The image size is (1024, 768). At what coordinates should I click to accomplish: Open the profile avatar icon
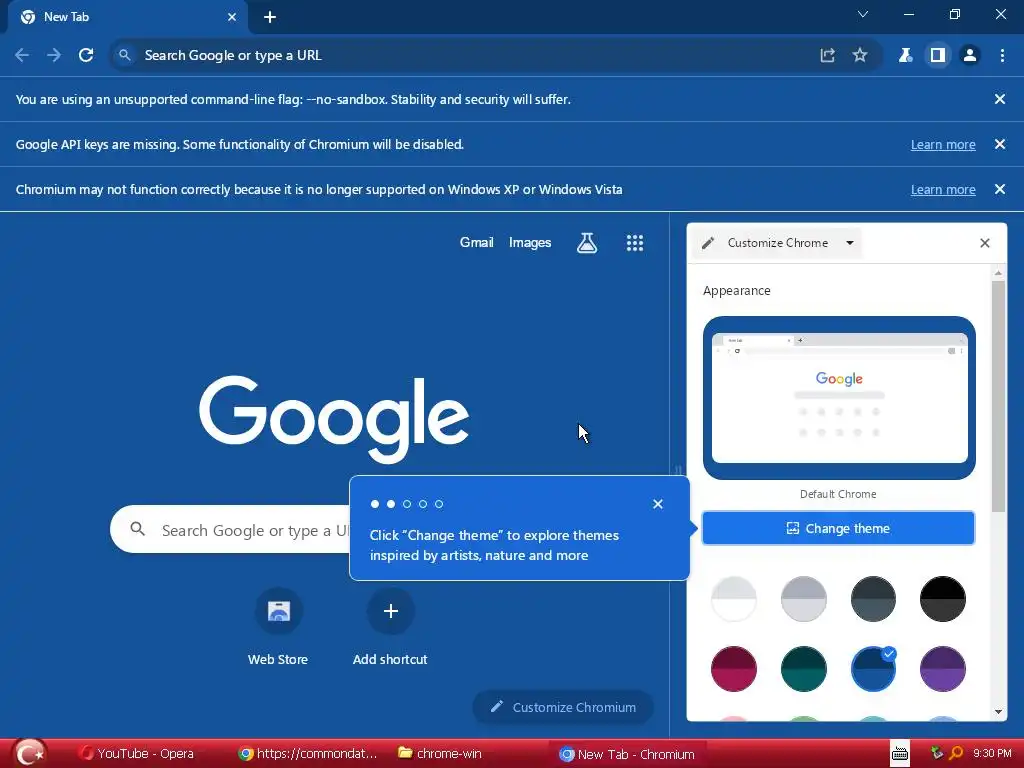[970, 56]
